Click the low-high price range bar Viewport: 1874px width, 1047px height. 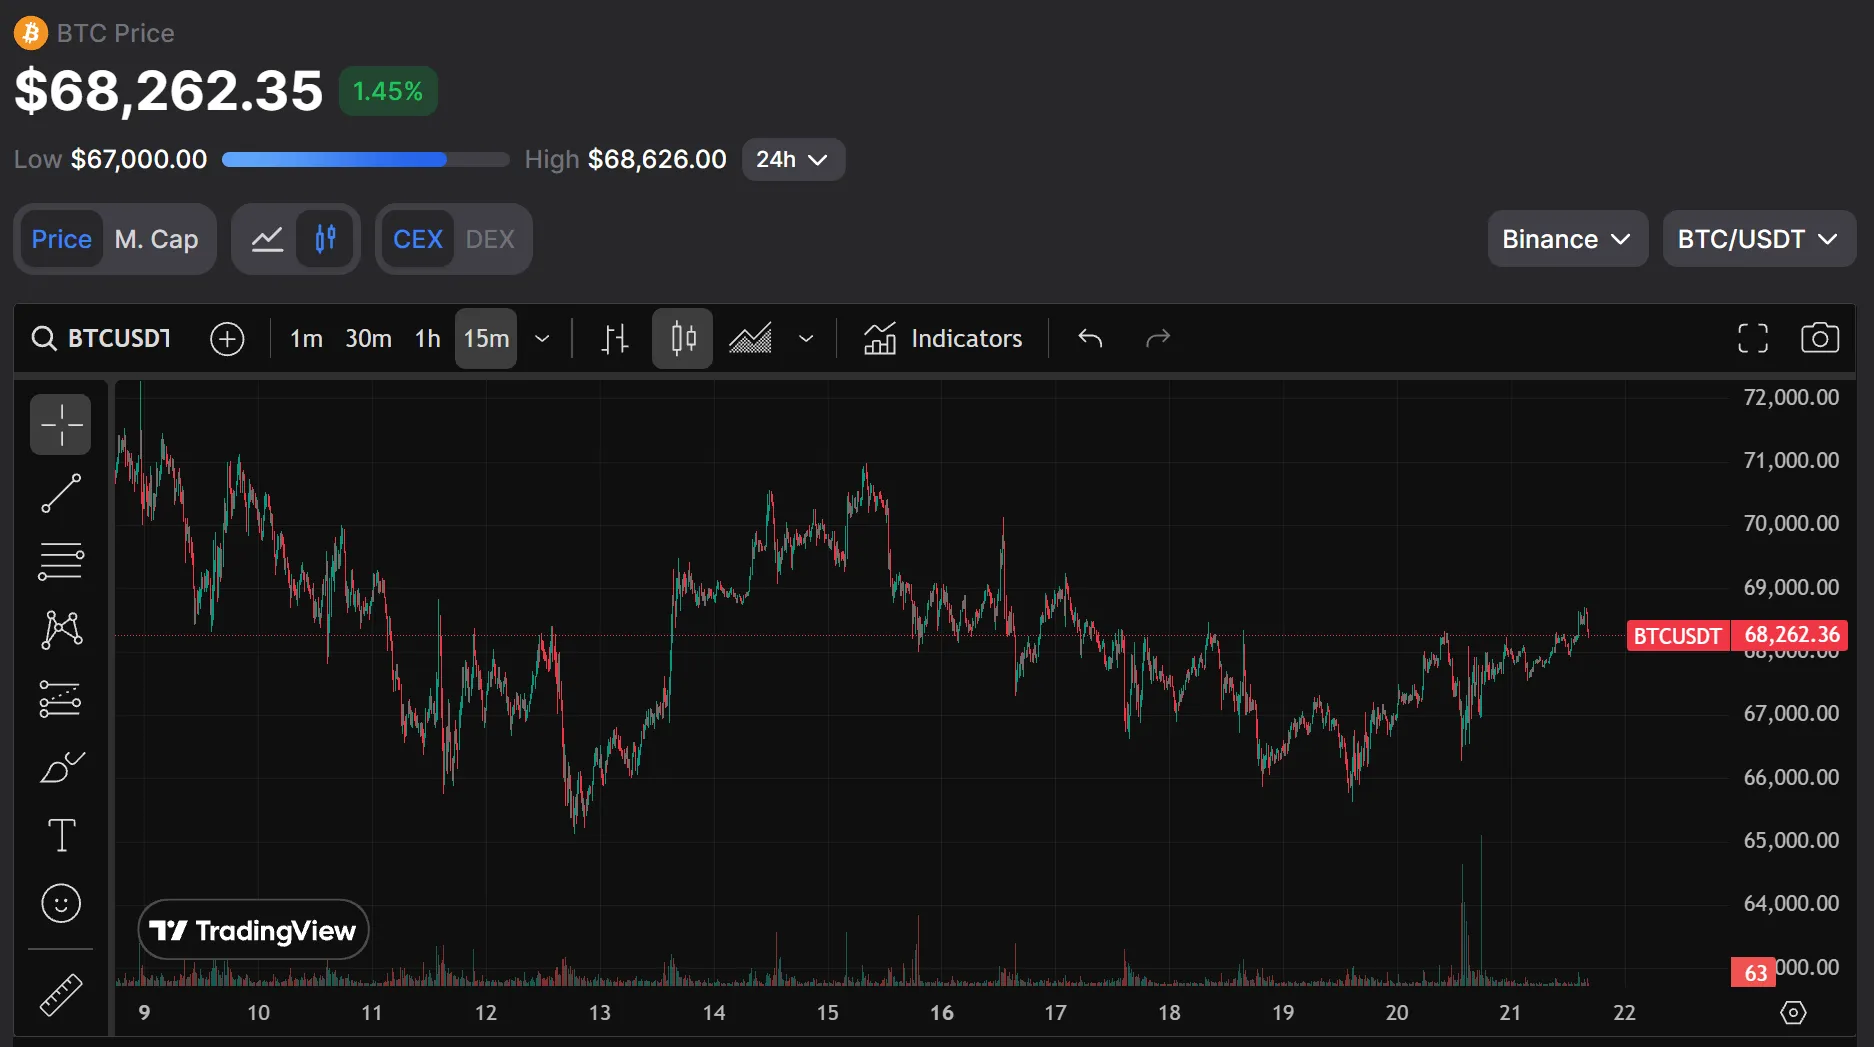(x=365, y=159)
